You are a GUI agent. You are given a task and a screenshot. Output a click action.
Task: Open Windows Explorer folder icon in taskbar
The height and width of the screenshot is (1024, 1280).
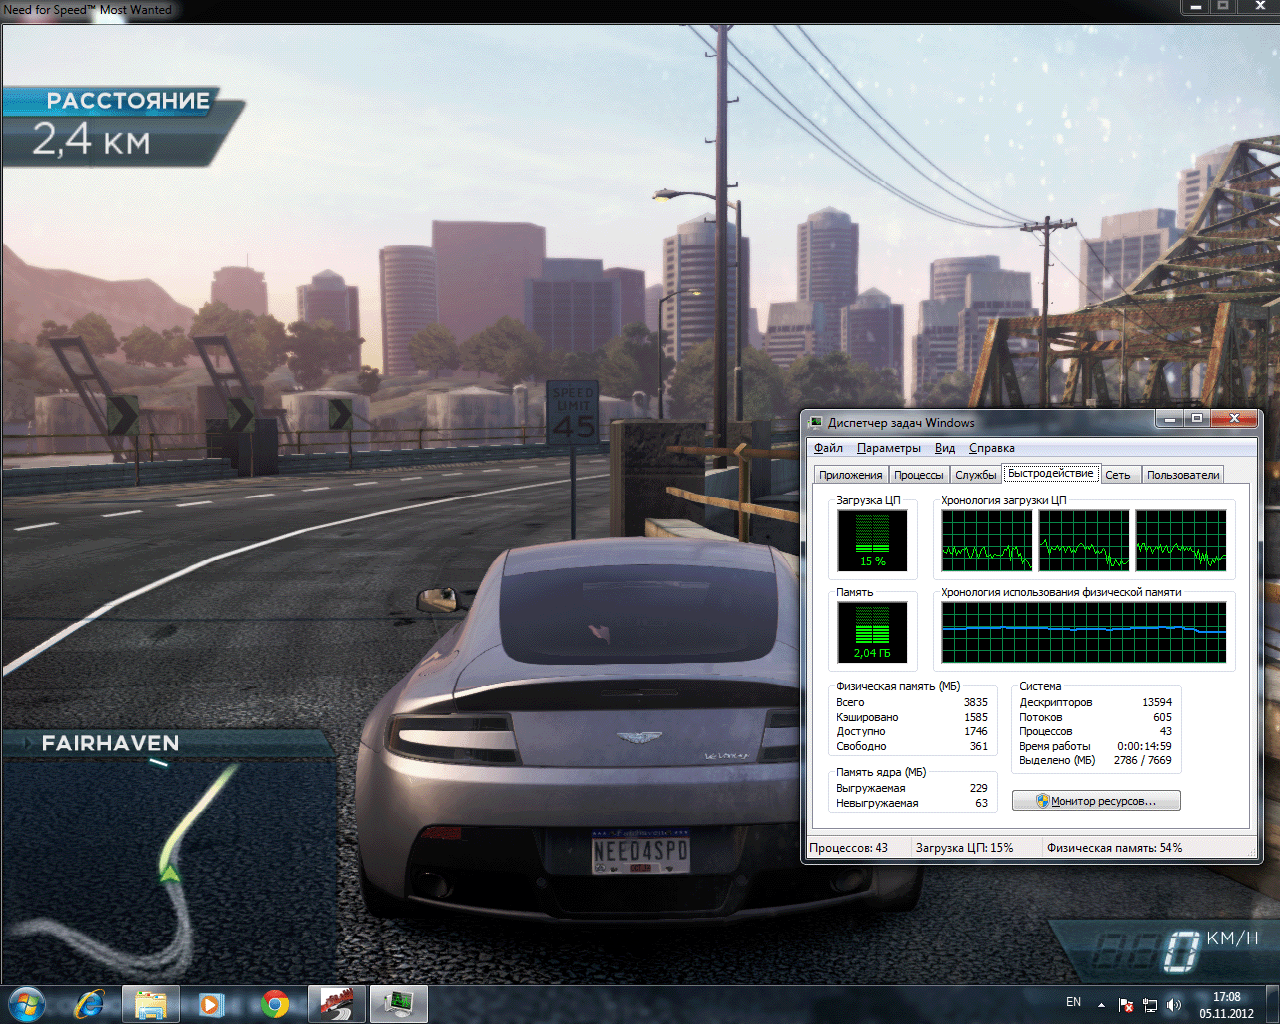[x=151, y=1004]
